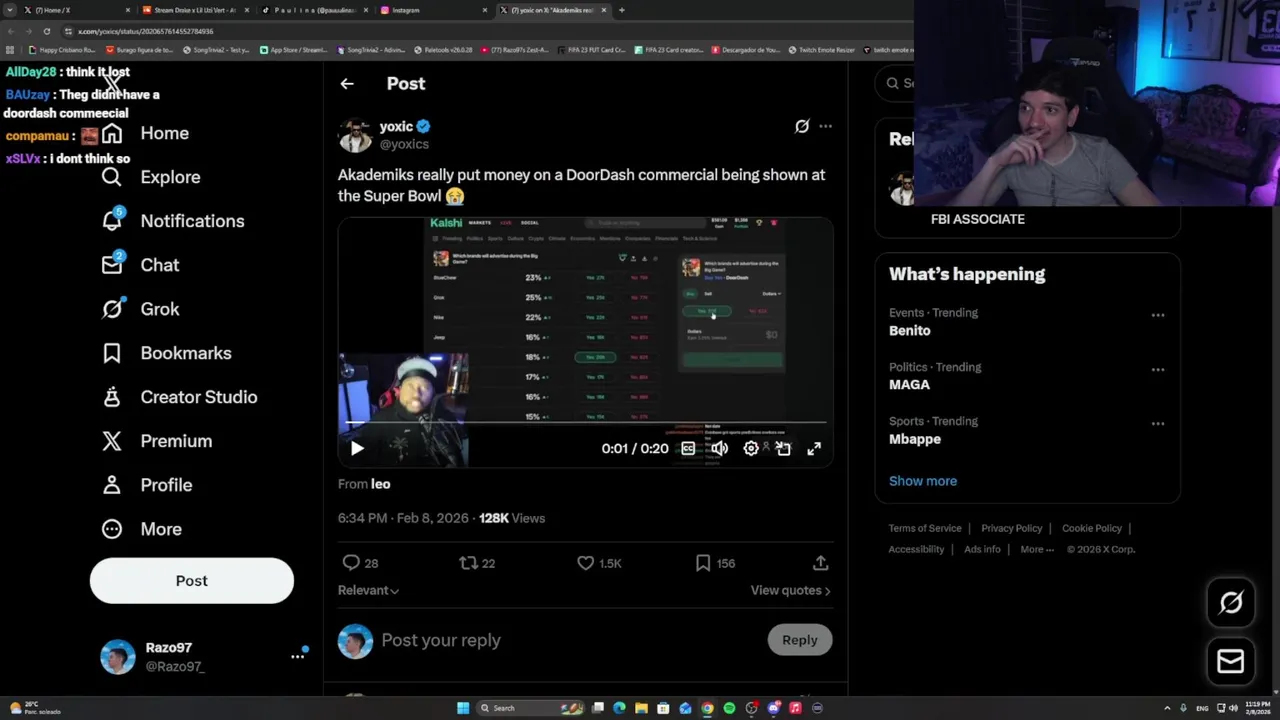Play the embedded video
Screen dimensions: 1280x720
click(x=357, y=449)
